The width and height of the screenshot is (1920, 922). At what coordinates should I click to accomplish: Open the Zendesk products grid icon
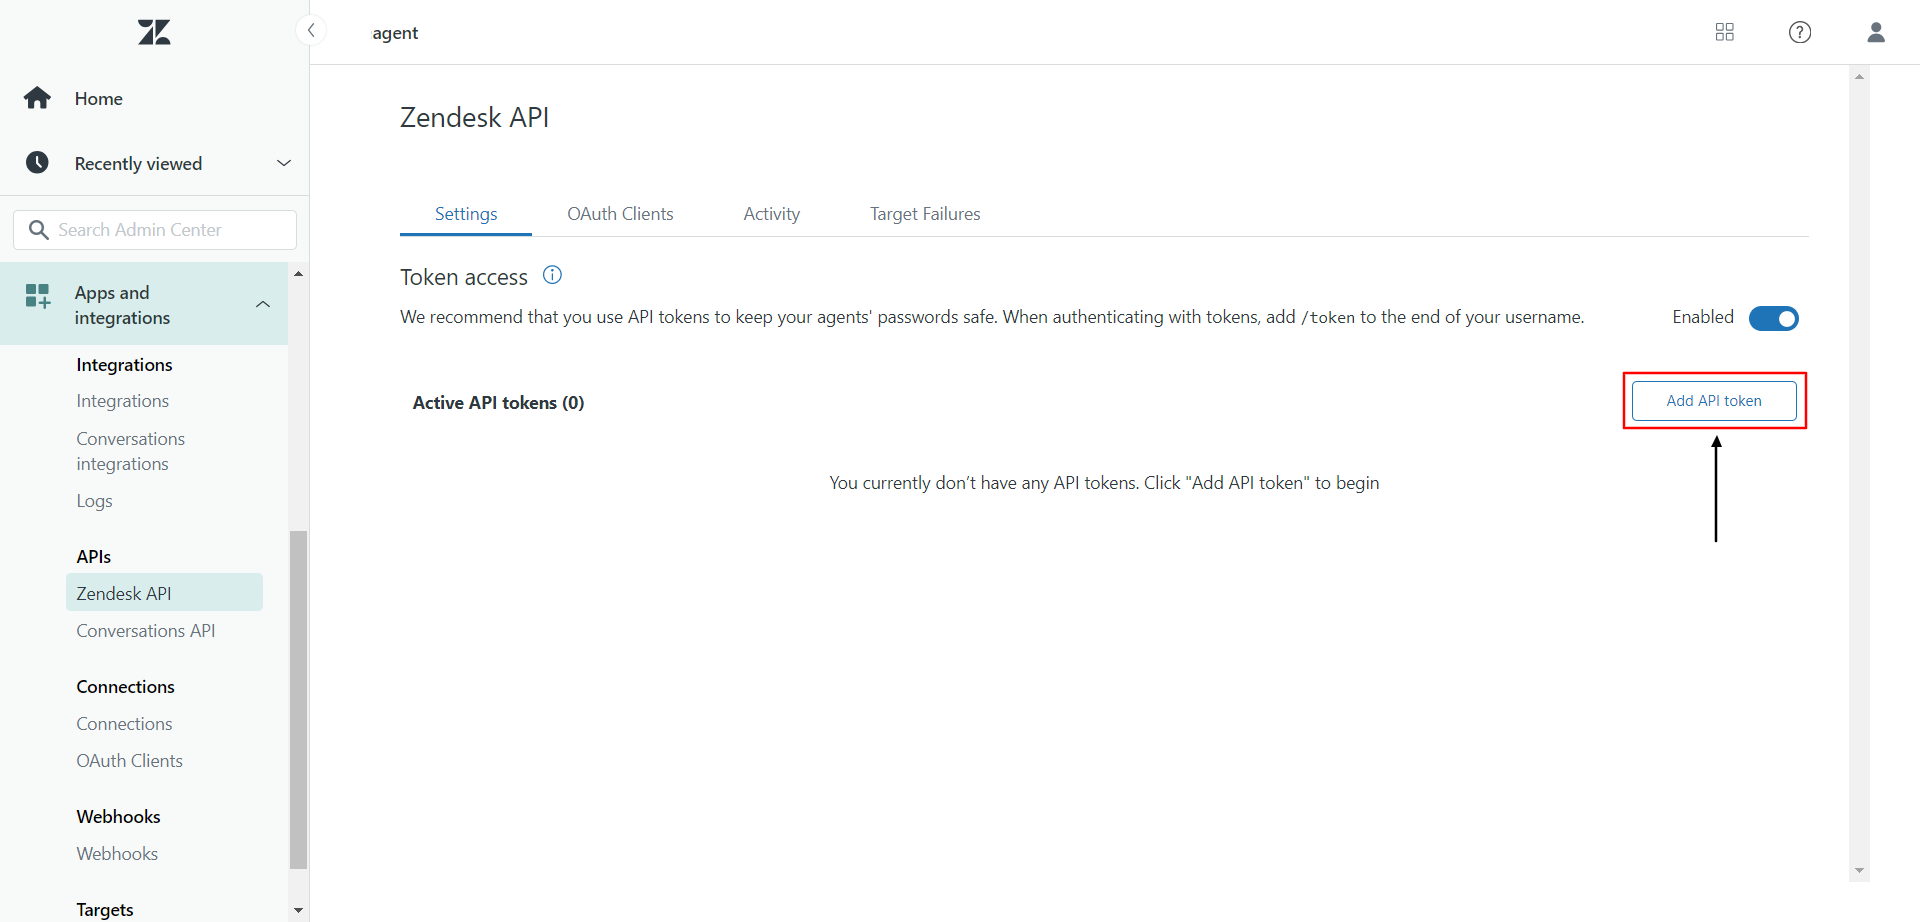pyautogui.click(x=1724, y=32)
